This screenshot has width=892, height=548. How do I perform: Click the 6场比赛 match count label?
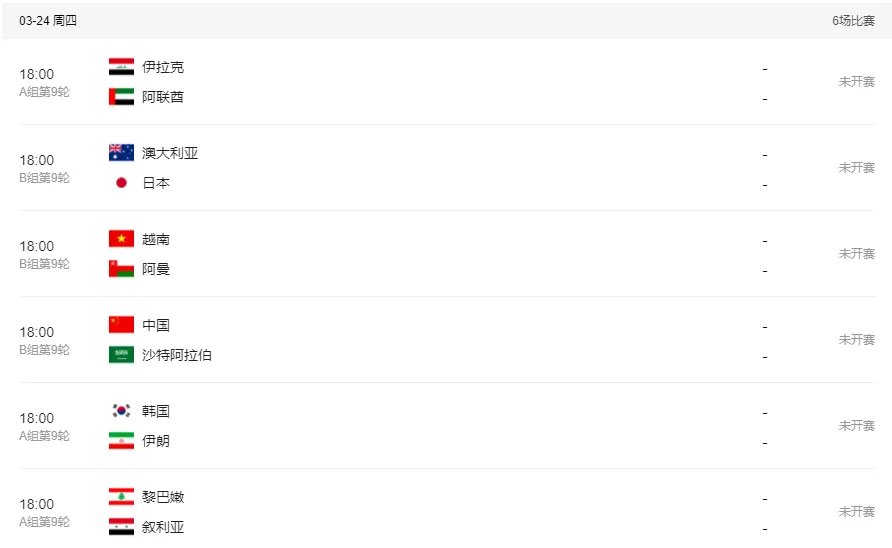[853, 20]
